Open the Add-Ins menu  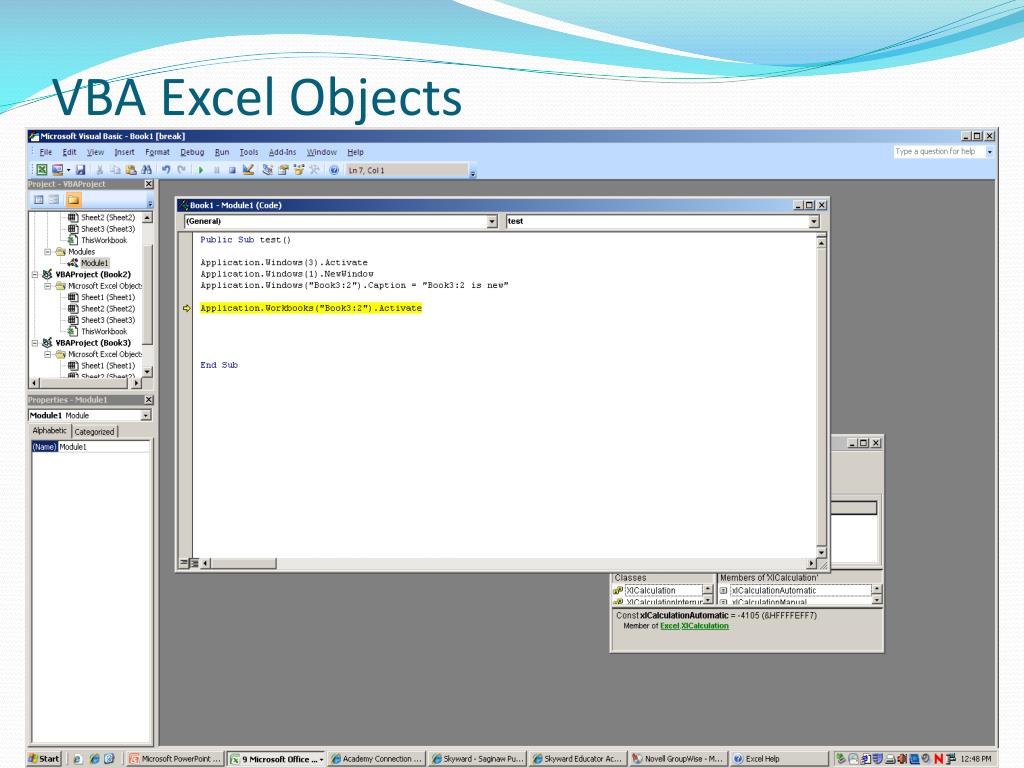(x=282, y=152)
